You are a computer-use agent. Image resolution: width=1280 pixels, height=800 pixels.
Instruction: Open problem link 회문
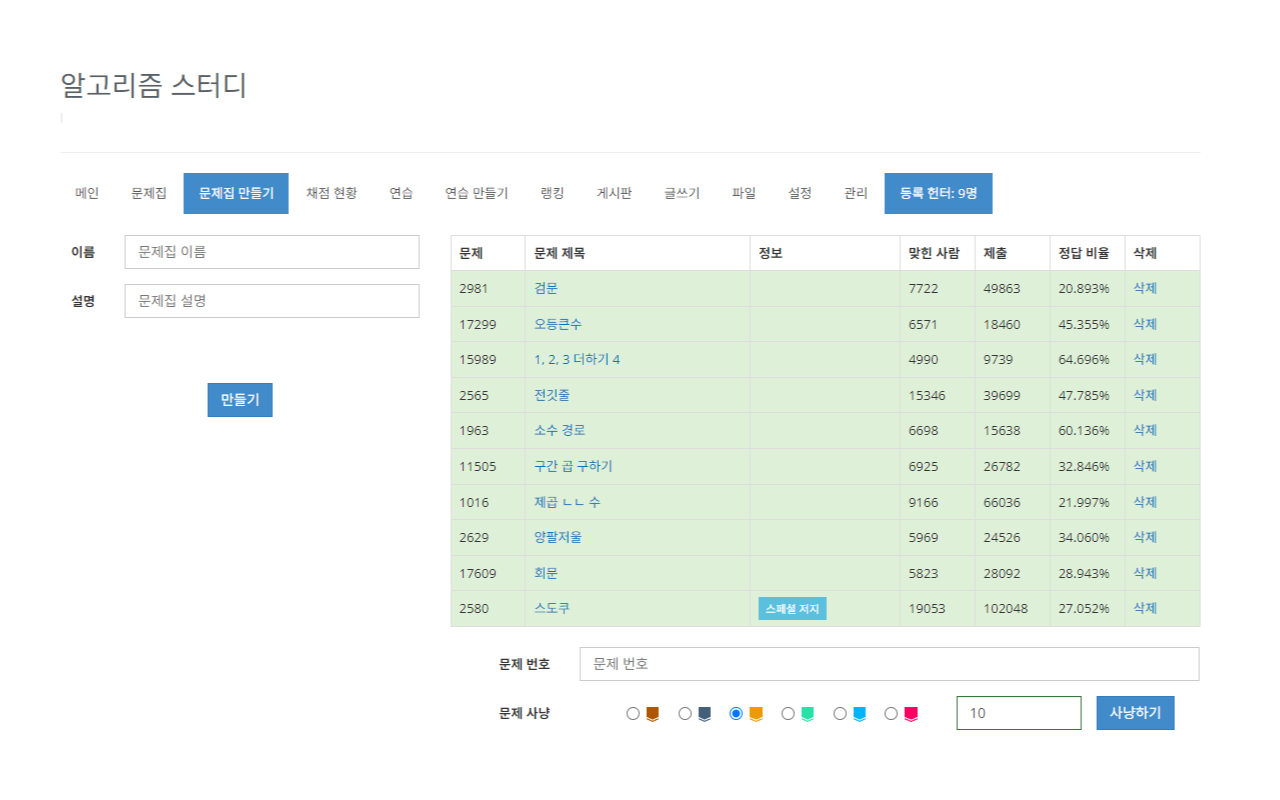coord(546,573)
